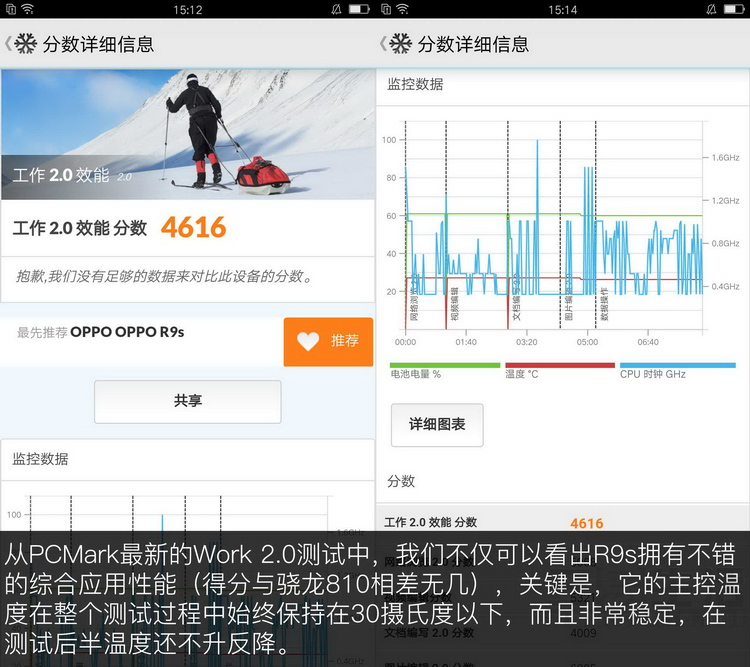The width and height of the screenshot is (750, 667).
Task: Tap the 00:00 time label on chart
Action: click(x=405, y=342)
